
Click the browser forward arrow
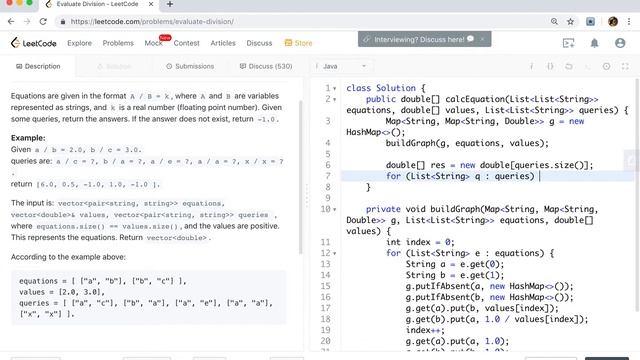(27, 22)
